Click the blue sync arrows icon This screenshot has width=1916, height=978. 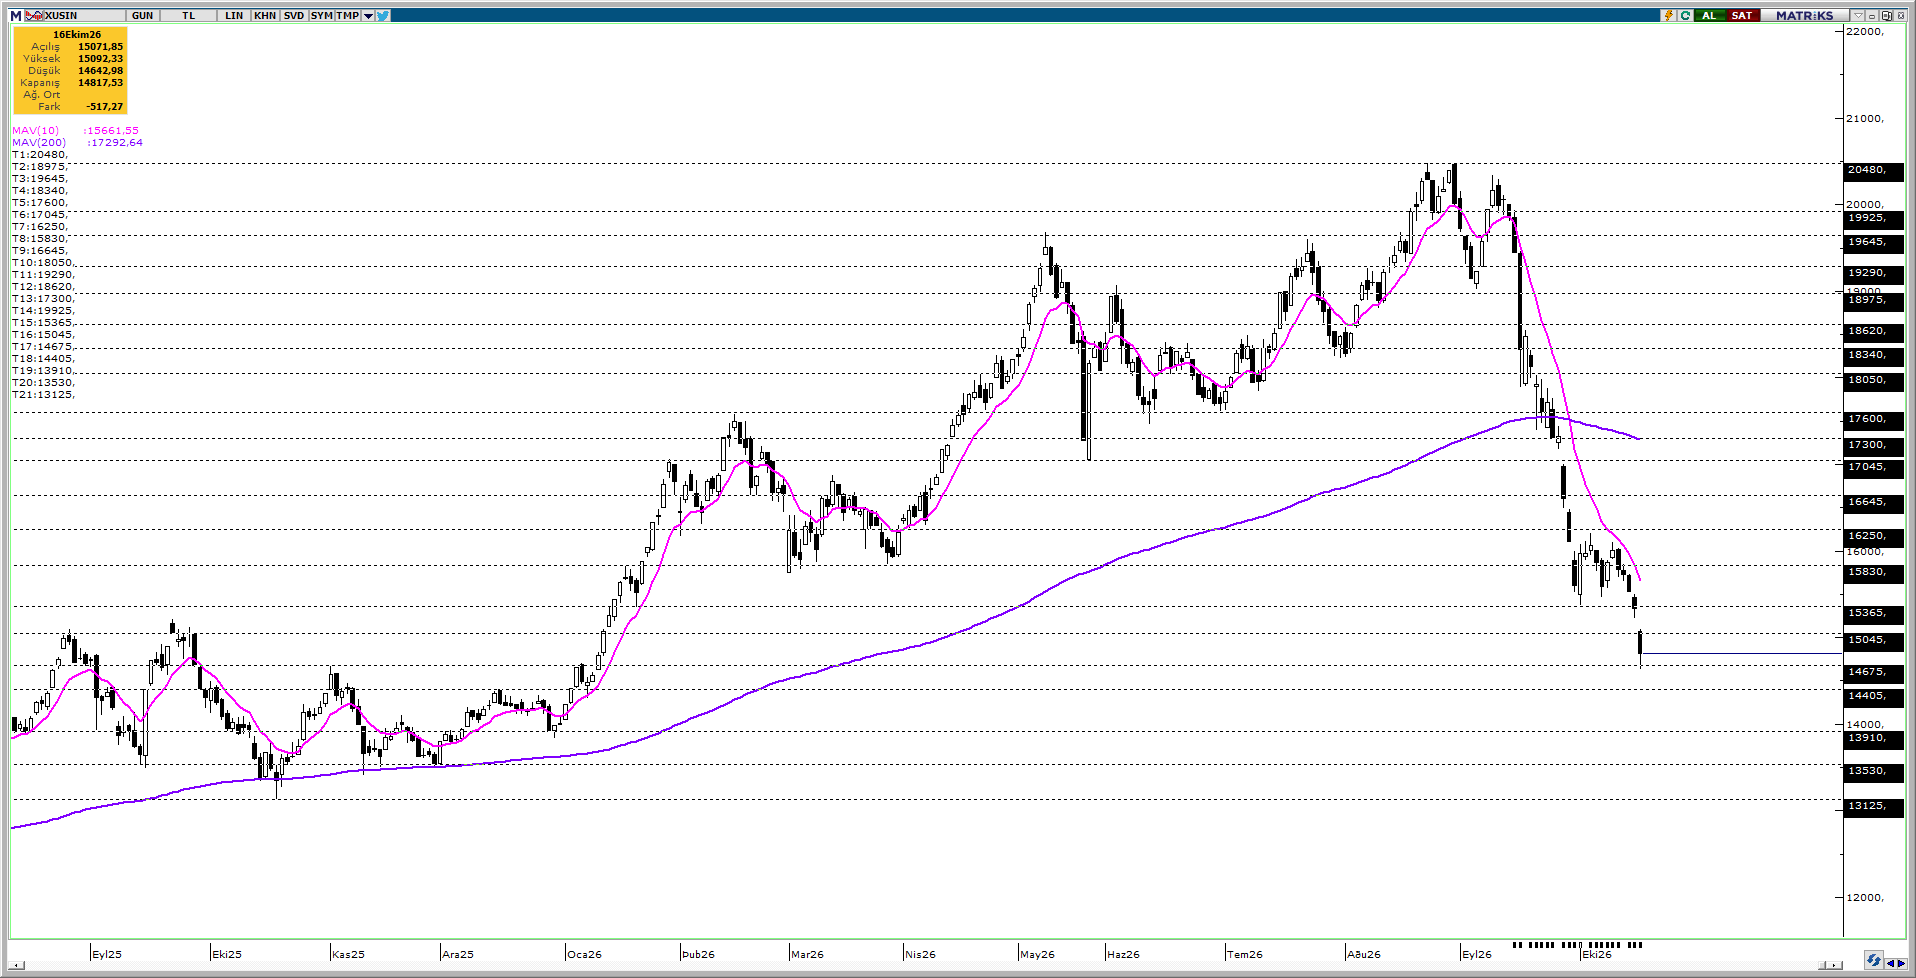(x=1873, y=960)
